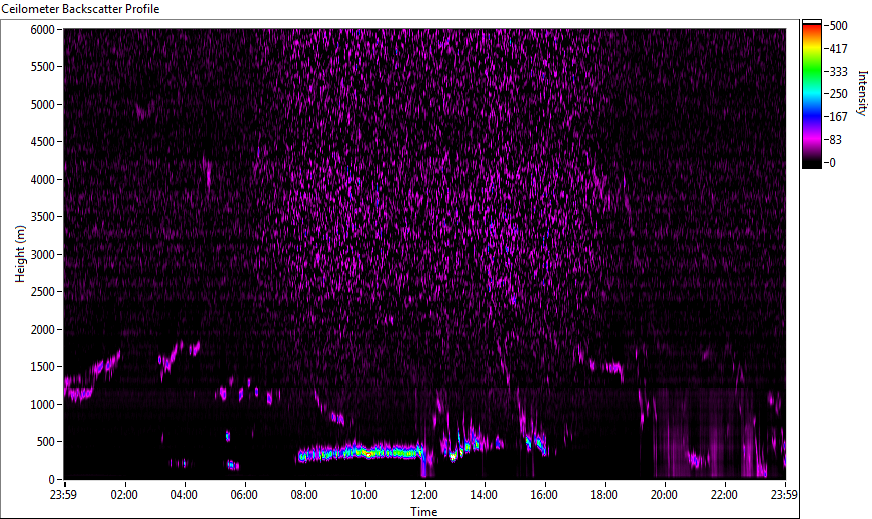Click the bright cloud layer near 10:00
This screenshot has height=519, width=872.
[361, 452]
